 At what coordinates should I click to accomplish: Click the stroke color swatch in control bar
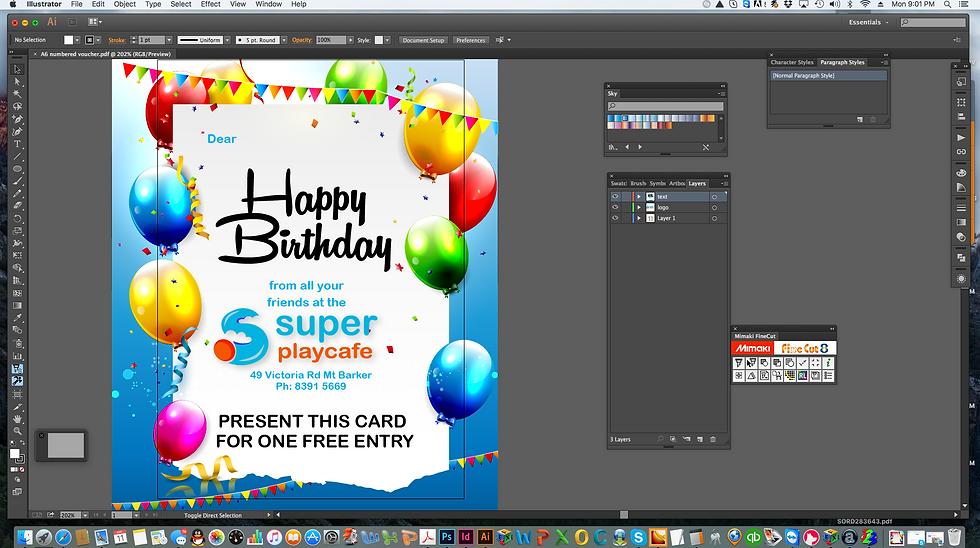pos(89,40)
